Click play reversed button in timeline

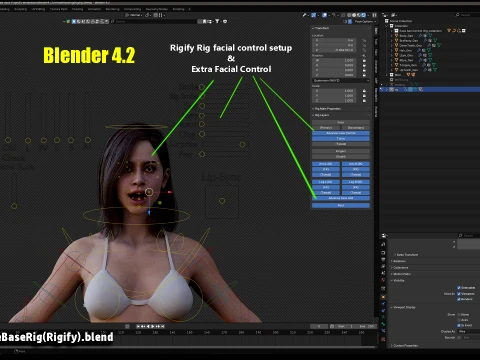click(149, 326)
